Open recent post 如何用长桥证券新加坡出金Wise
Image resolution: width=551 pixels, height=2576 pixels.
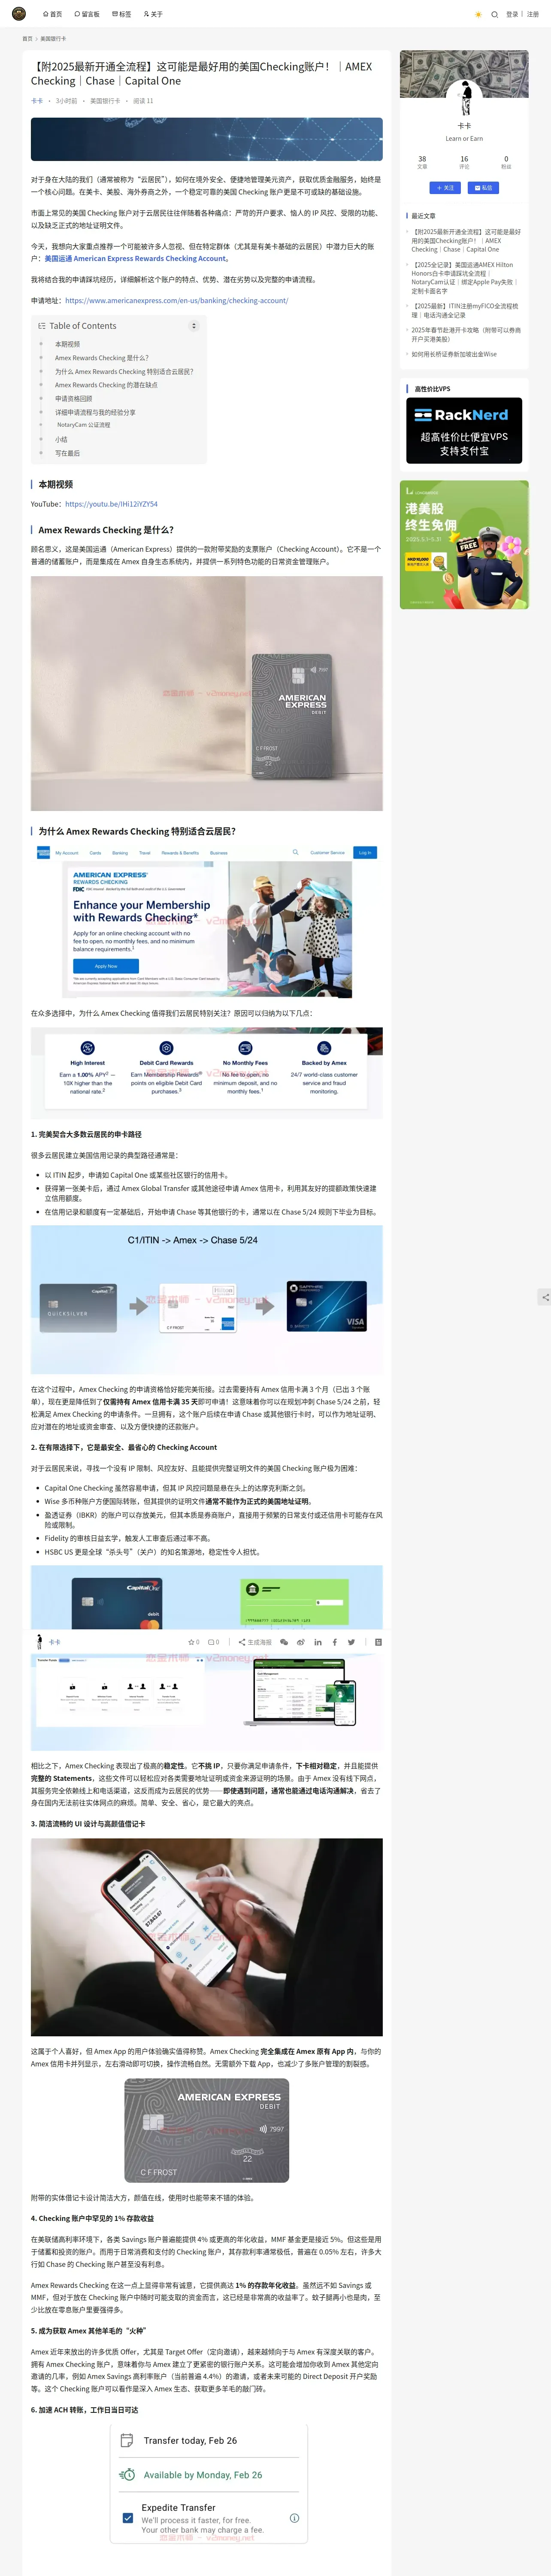click(454, 354)
